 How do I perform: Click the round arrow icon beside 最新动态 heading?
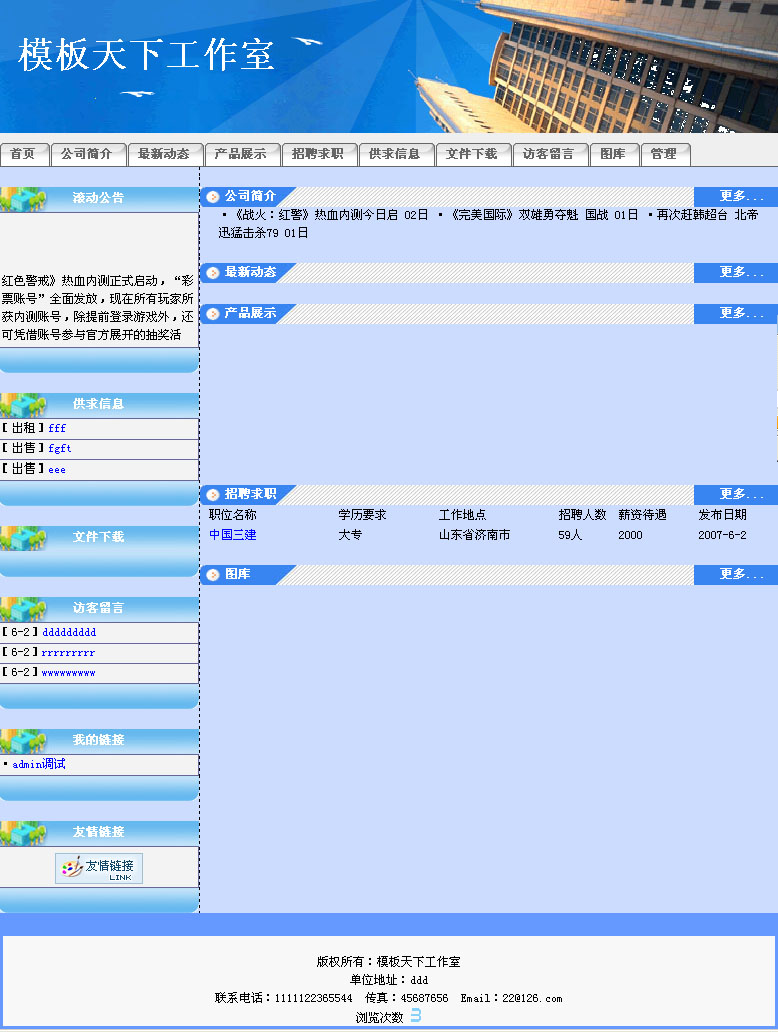click(x=213, y=273)
